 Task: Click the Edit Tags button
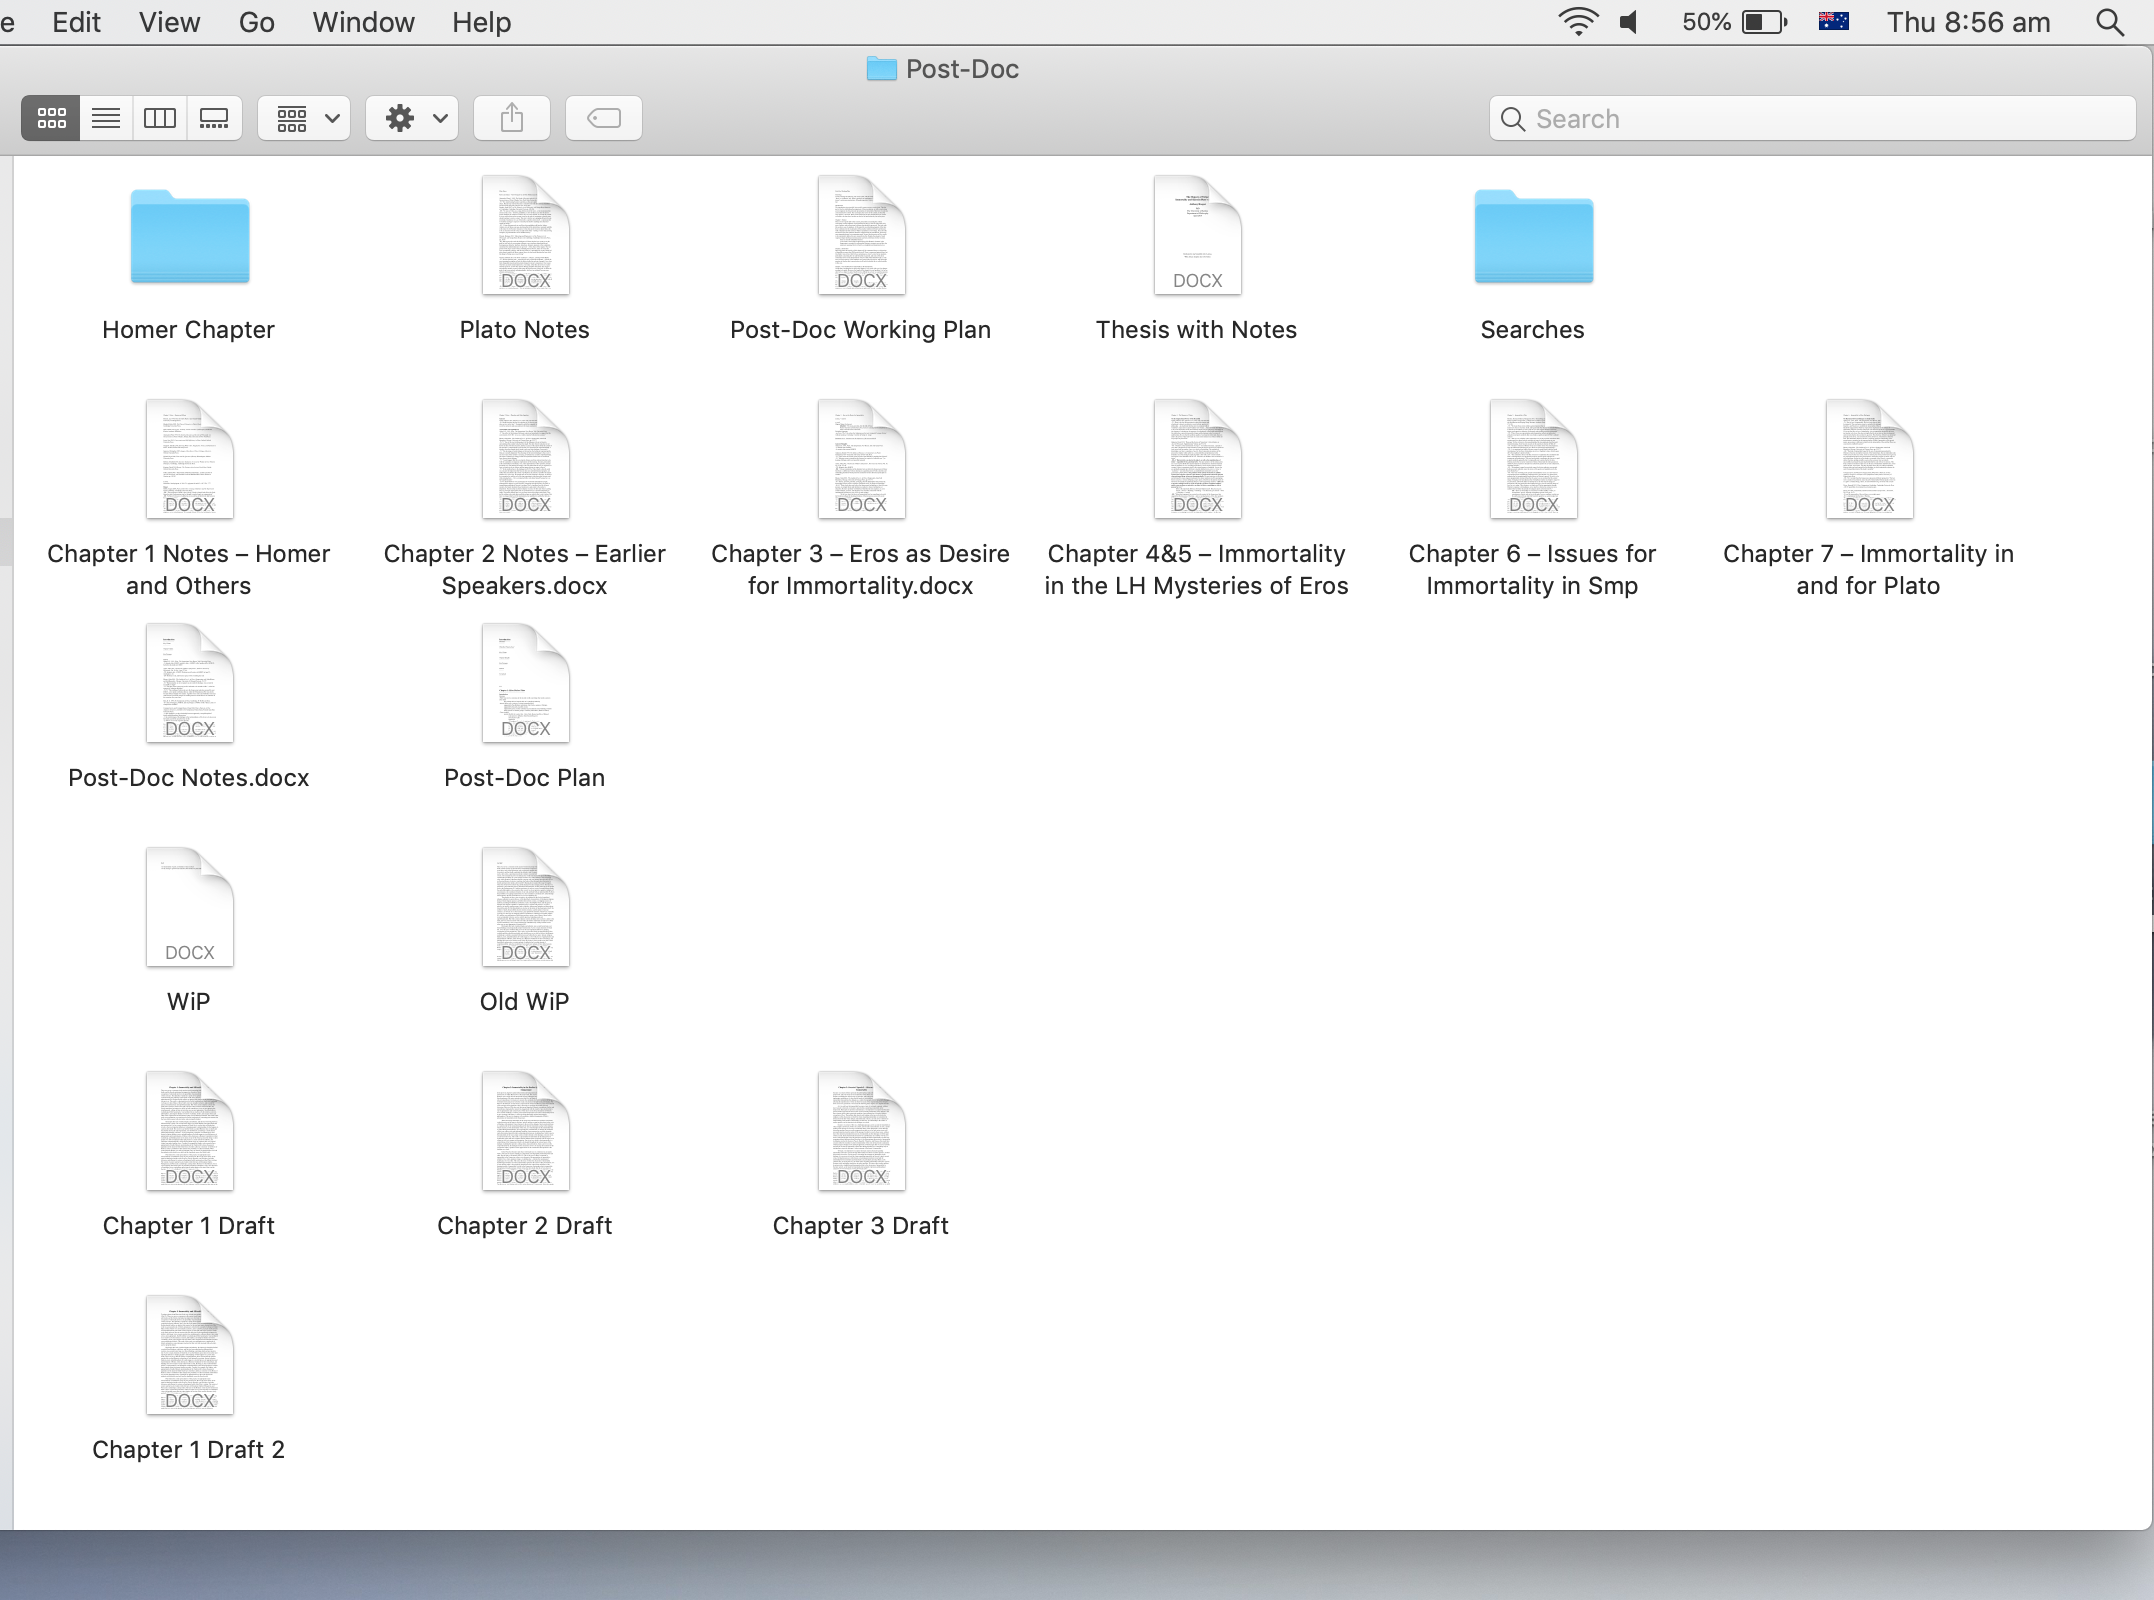604,119
